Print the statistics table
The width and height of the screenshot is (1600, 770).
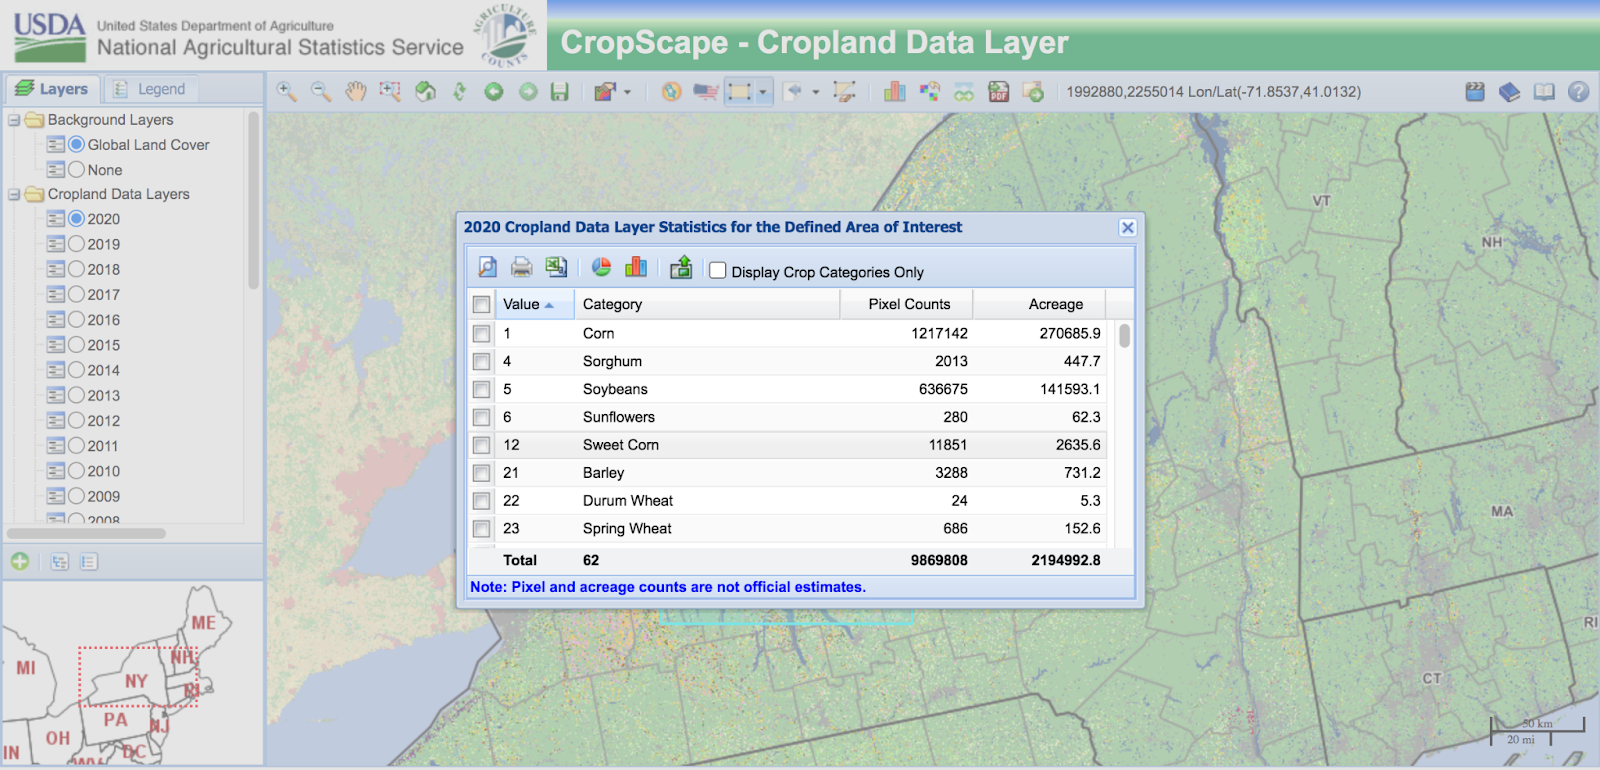tap(521, 267)
